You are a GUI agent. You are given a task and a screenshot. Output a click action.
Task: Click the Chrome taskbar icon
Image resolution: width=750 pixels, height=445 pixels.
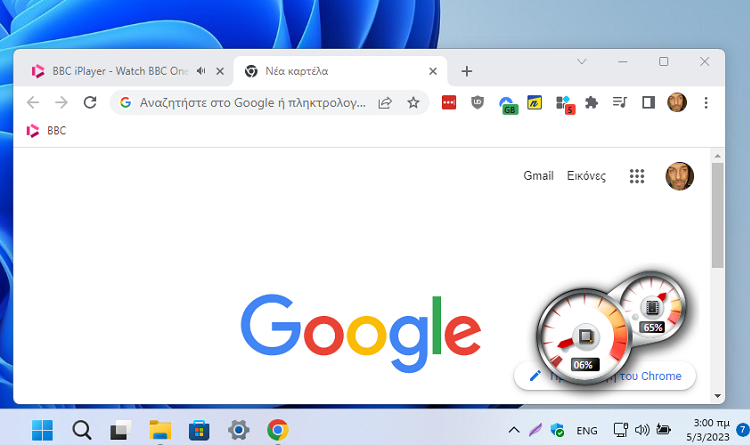(278, 430)
